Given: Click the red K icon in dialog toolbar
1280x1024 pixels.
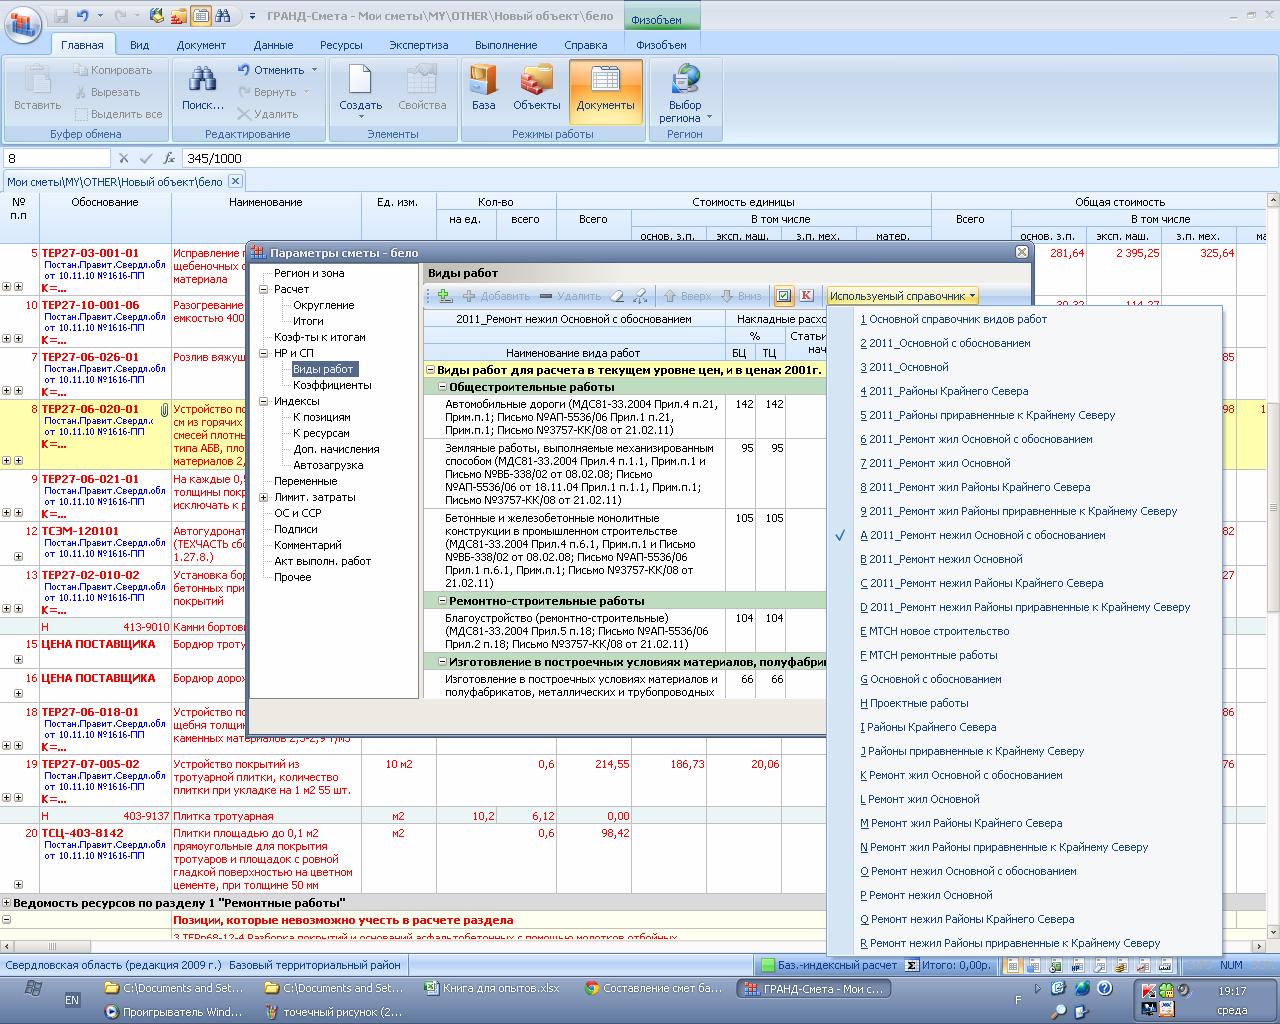Looking at the screenshot, I should pyautogui.click(x=806, y=296).
